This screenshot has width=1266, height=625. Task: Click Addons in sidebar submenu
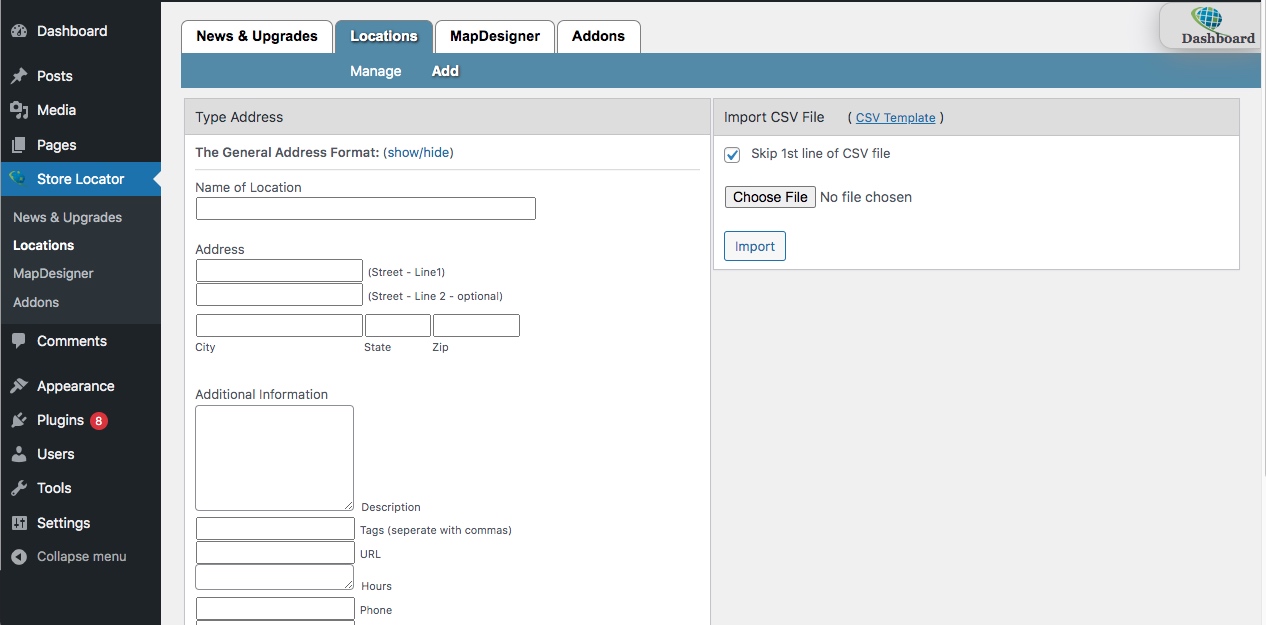click(x=36, y=302)
